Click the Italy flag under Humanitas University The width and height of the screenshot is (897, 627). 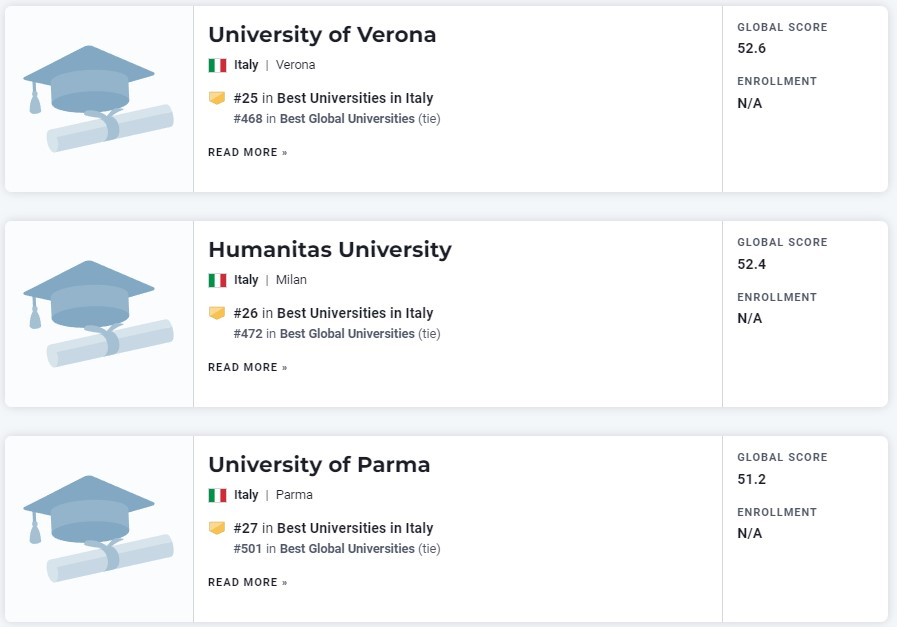click(217, 280)
